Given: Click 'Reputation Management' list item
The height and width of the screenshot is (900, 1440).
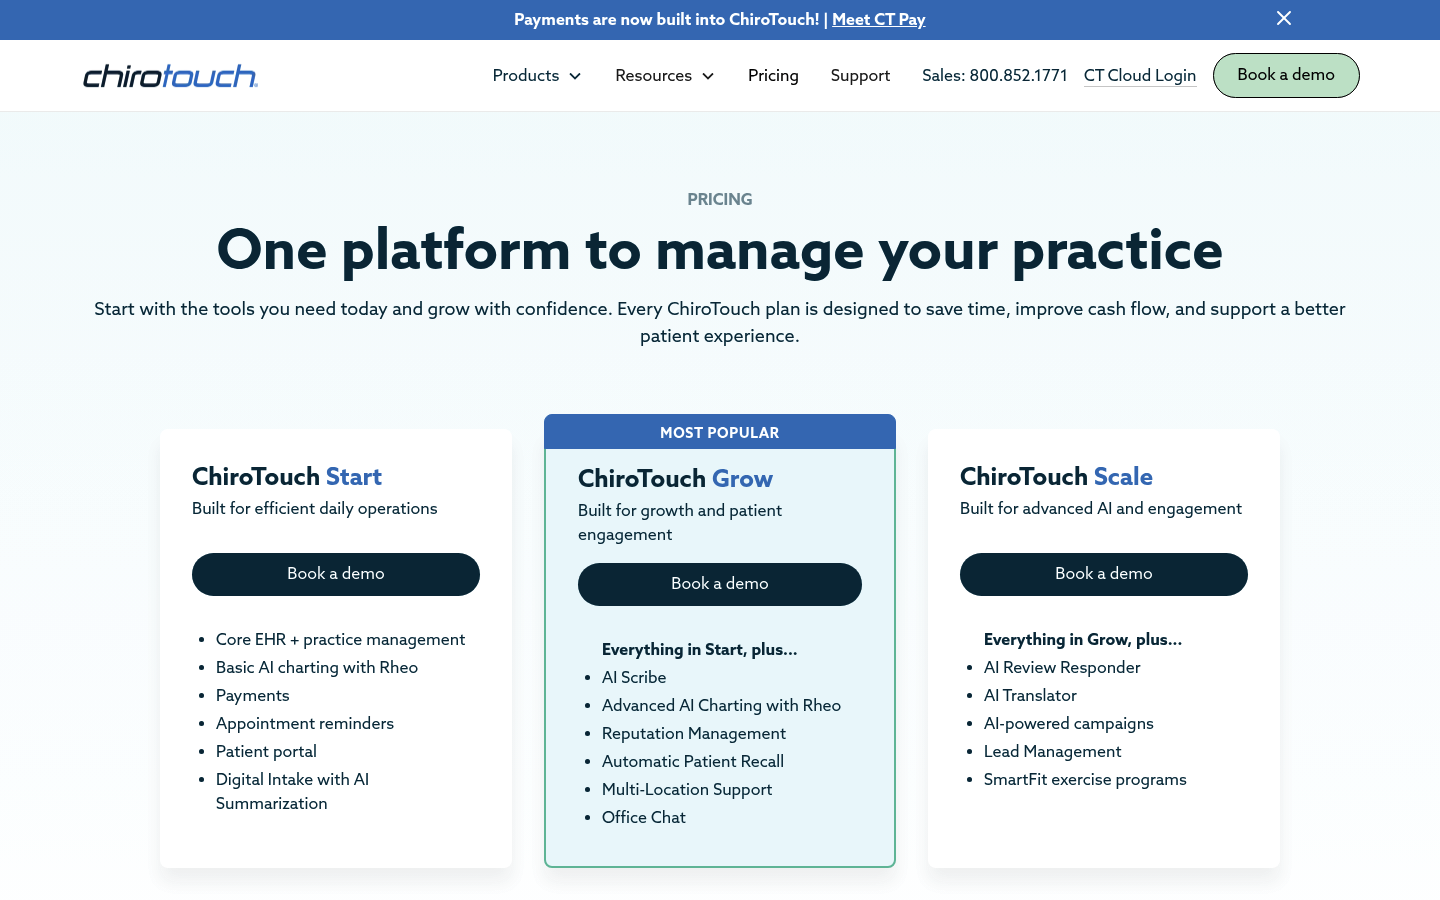Looking at the screenshot, I should [694, 733].
